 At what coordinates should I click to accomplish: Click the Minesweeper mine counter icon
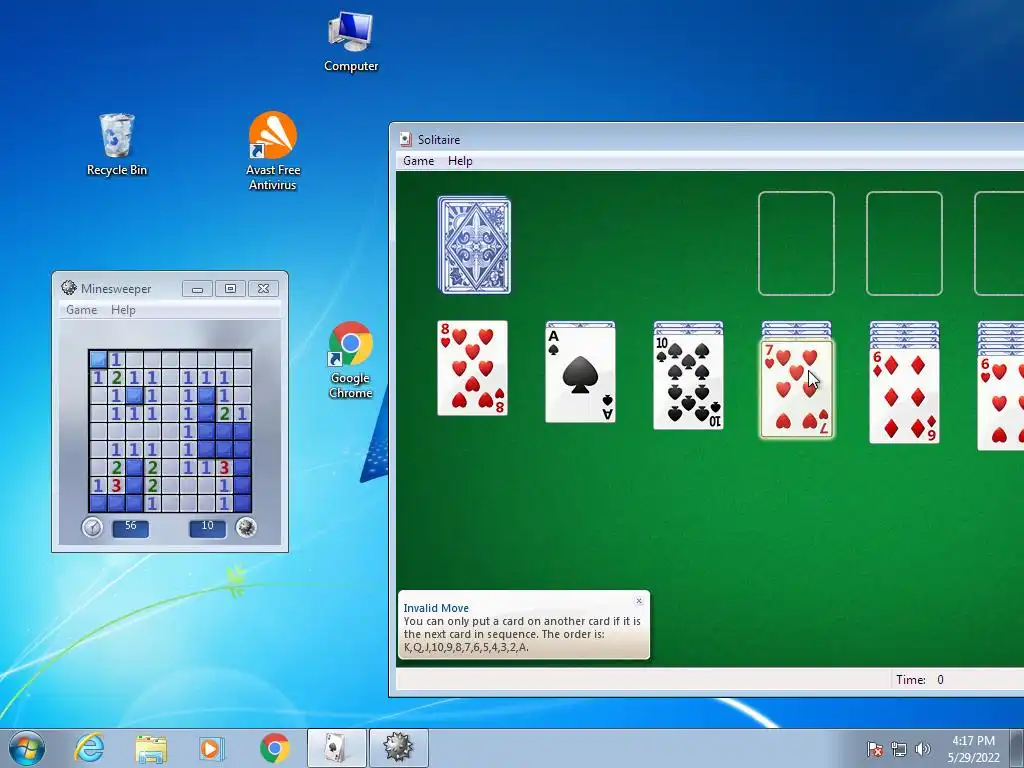coord(246,527)
